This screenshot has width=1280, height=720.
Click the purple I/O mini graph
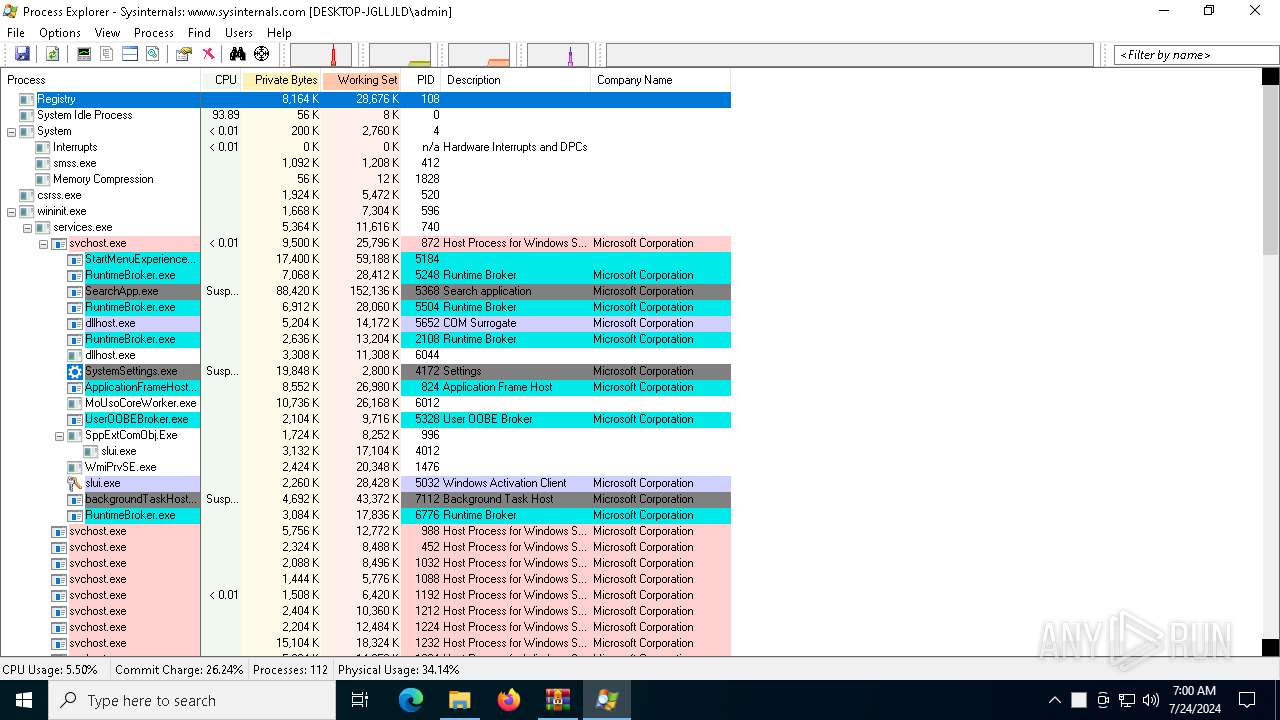[x=558, y=55]
